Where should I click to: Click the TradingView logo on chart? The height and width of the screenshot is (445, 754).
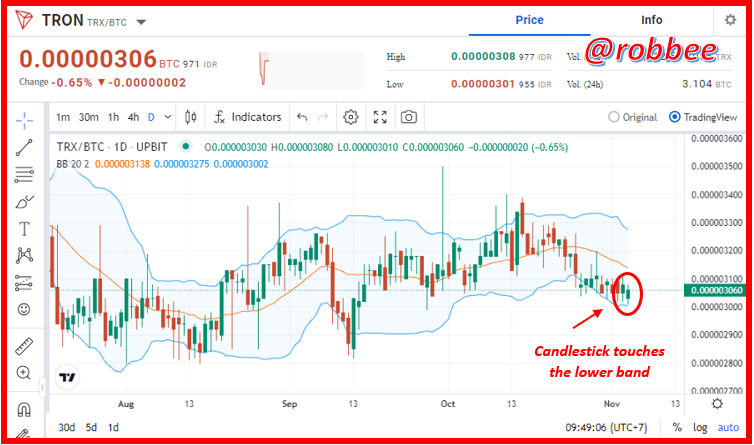tap(67, 377)
